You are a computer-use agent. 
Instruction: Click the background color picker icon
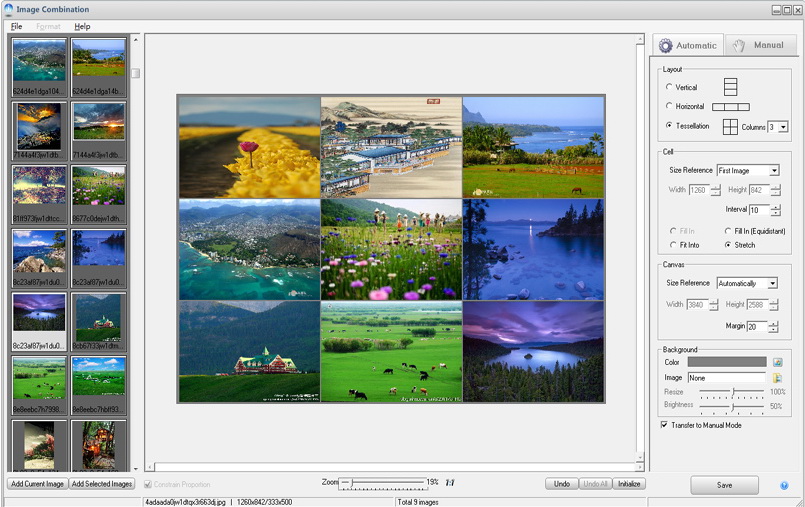tap(777, 362)
